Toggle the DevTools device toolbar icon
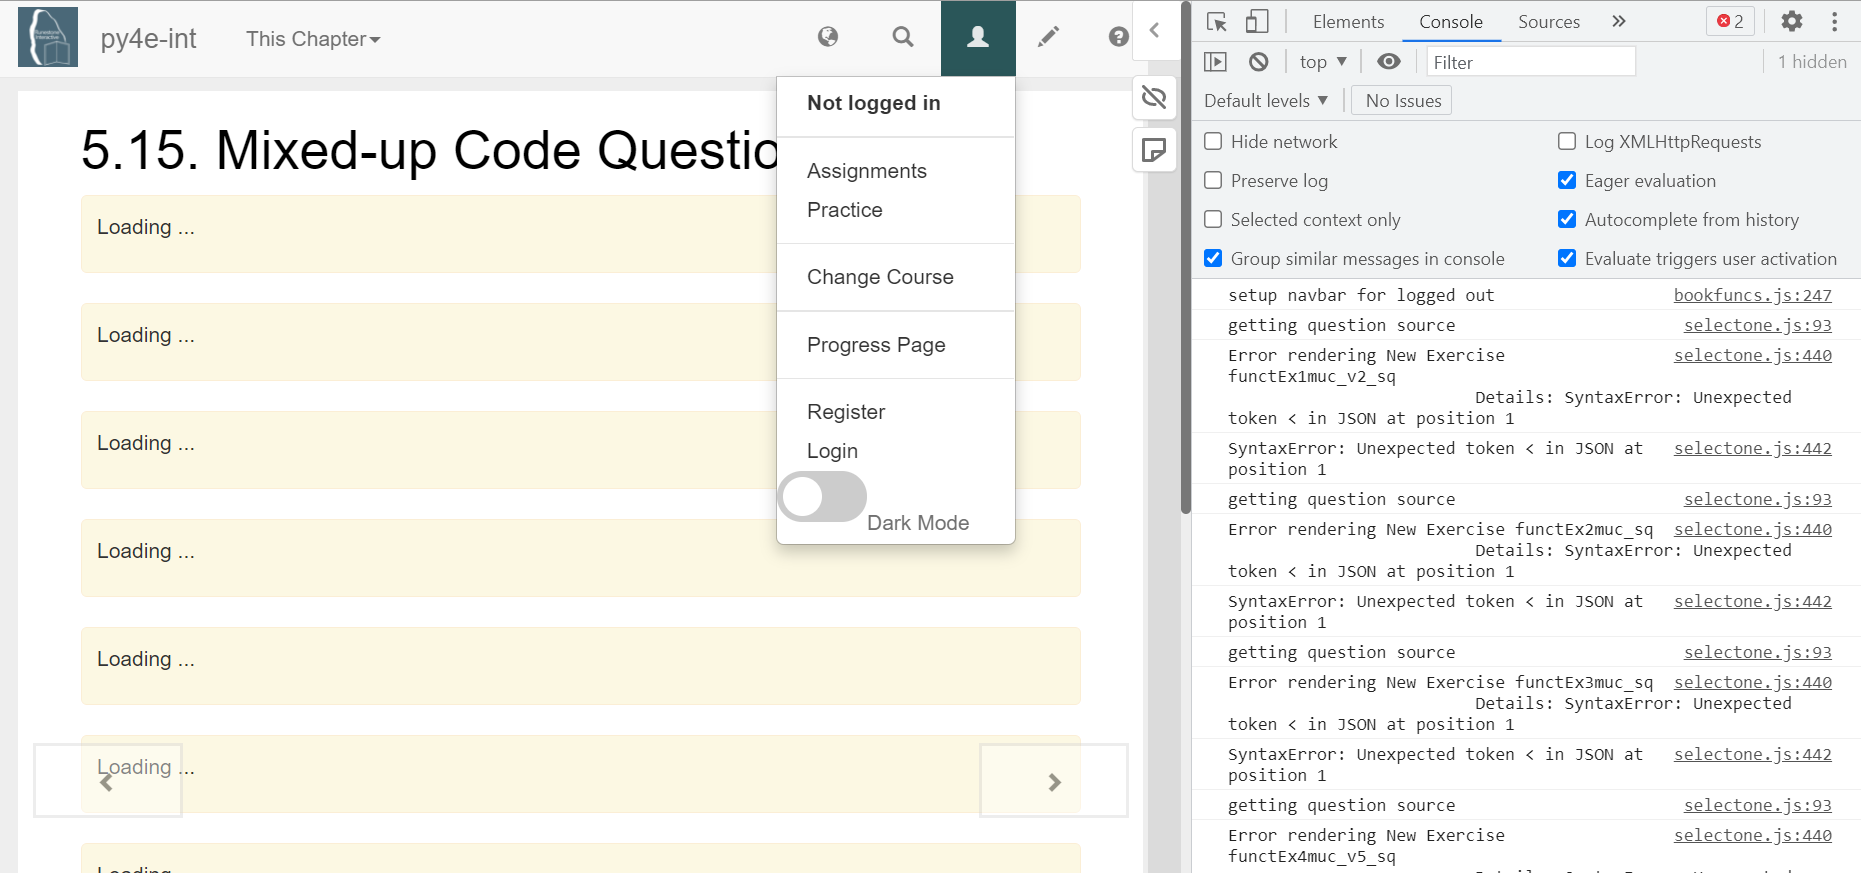 tap(1257, 21)
